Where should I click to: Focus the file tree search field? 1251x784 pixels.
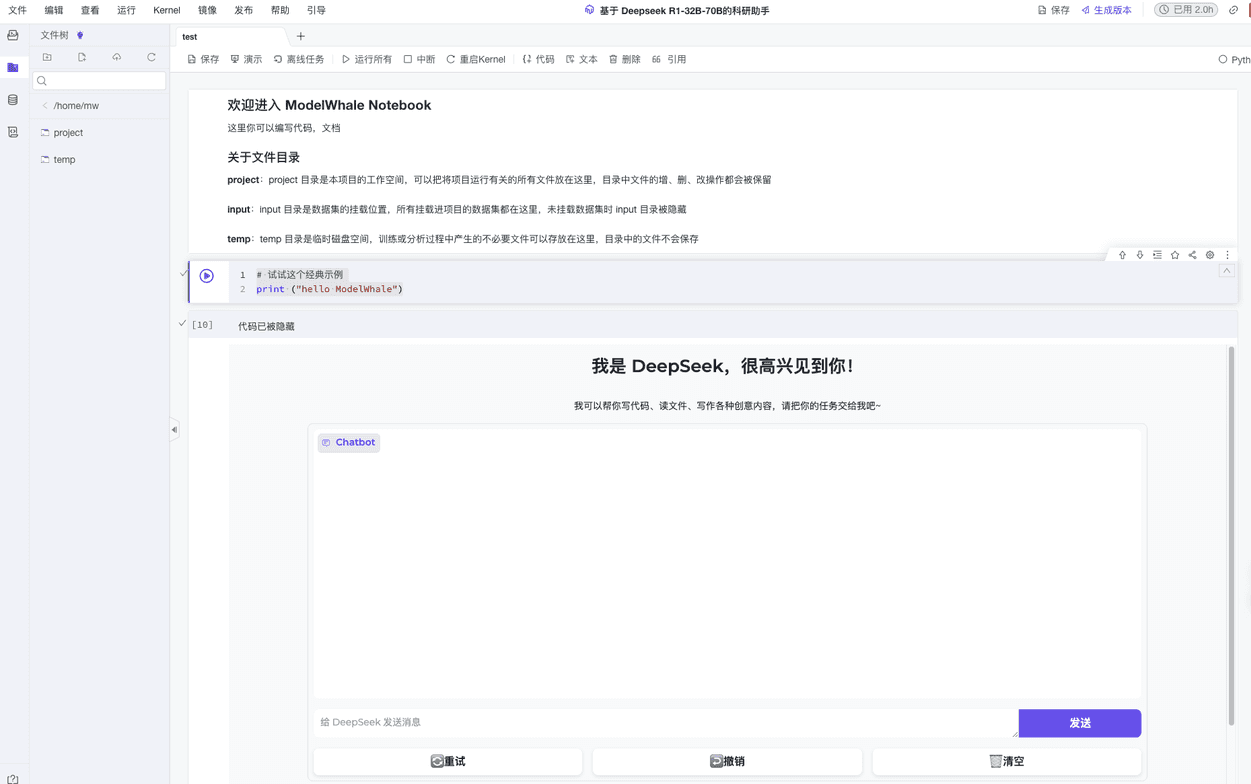pos(99,81)
